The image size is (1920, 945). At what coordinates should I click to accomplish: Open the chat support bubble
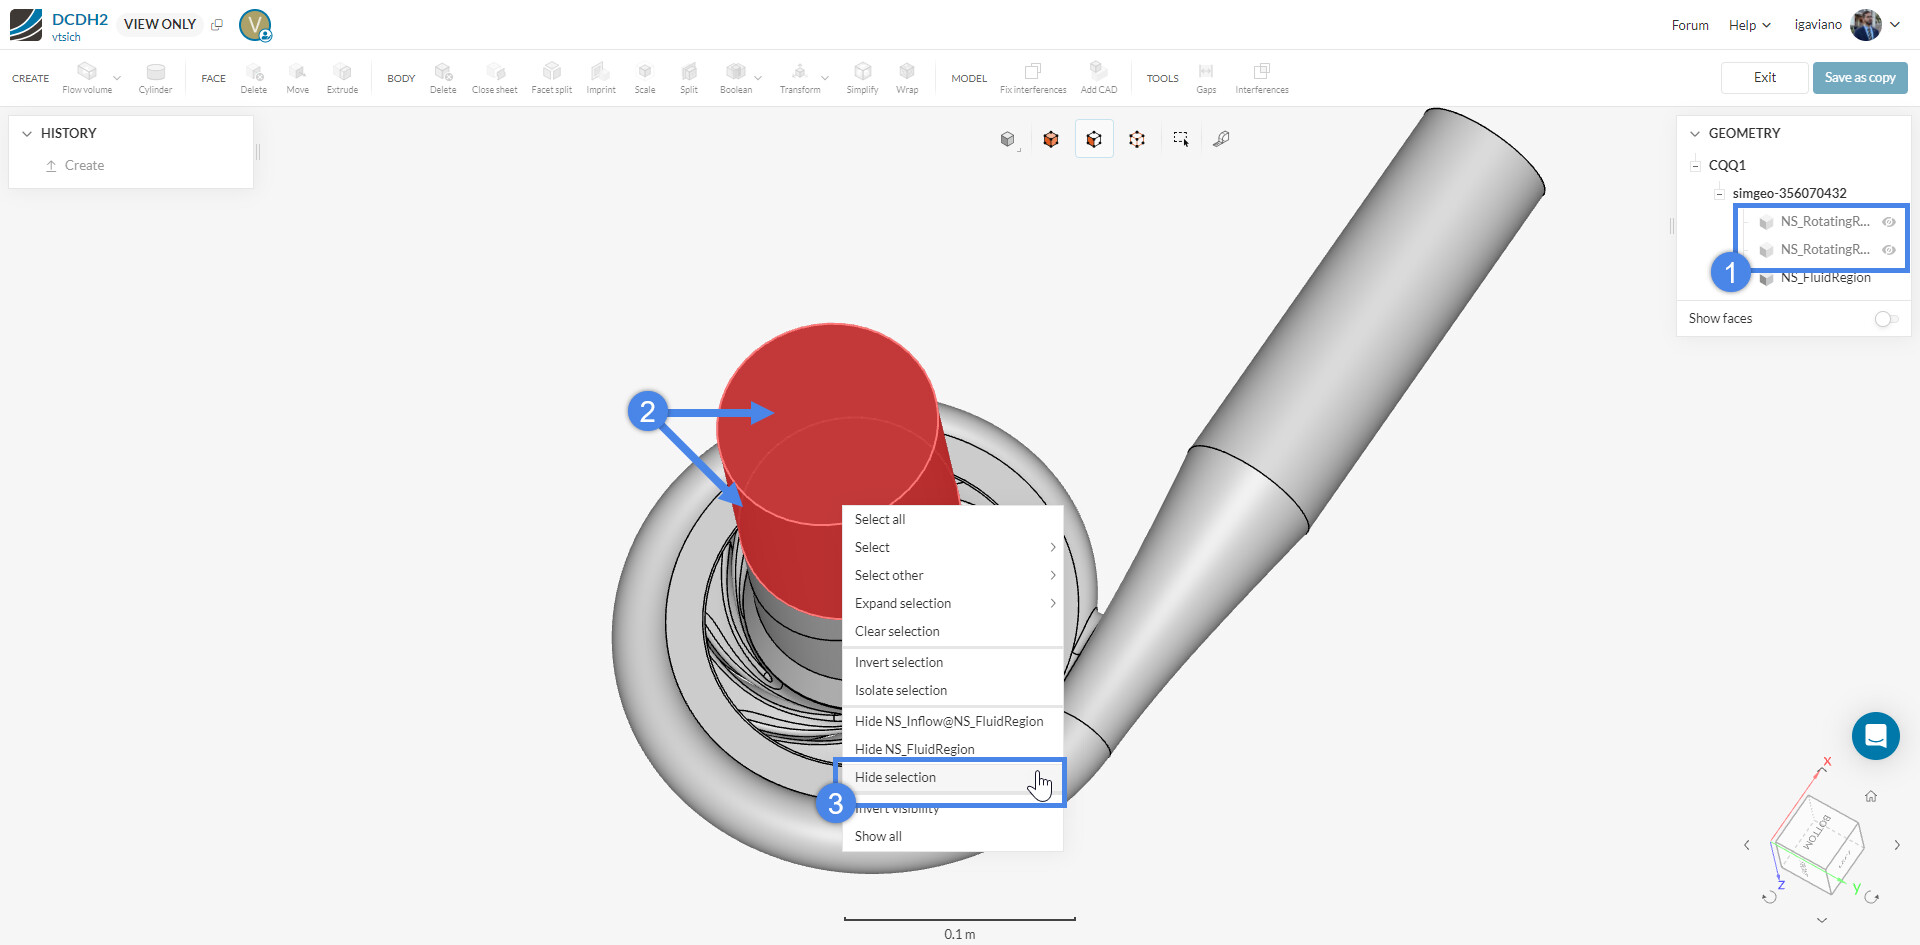point(1876,736)
